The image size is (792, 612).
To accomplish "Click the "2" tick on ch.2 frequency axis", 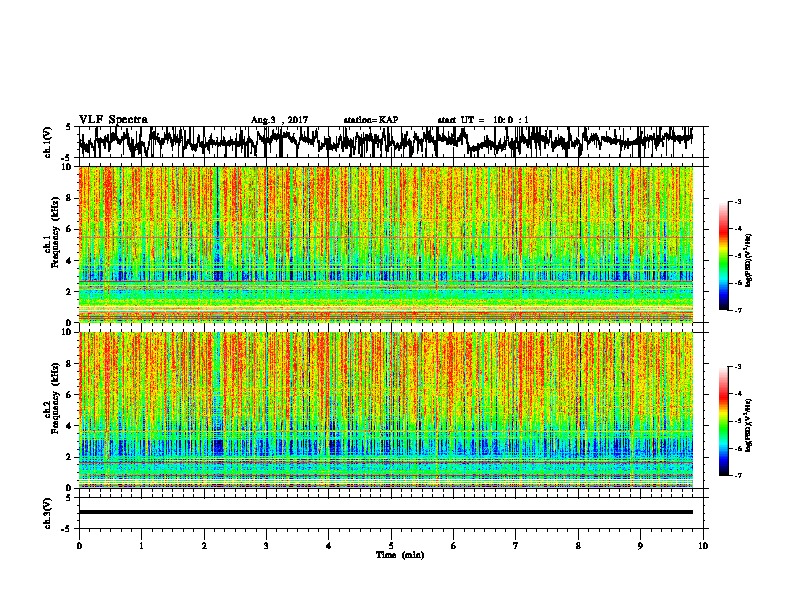I will [x=70, y=457].
